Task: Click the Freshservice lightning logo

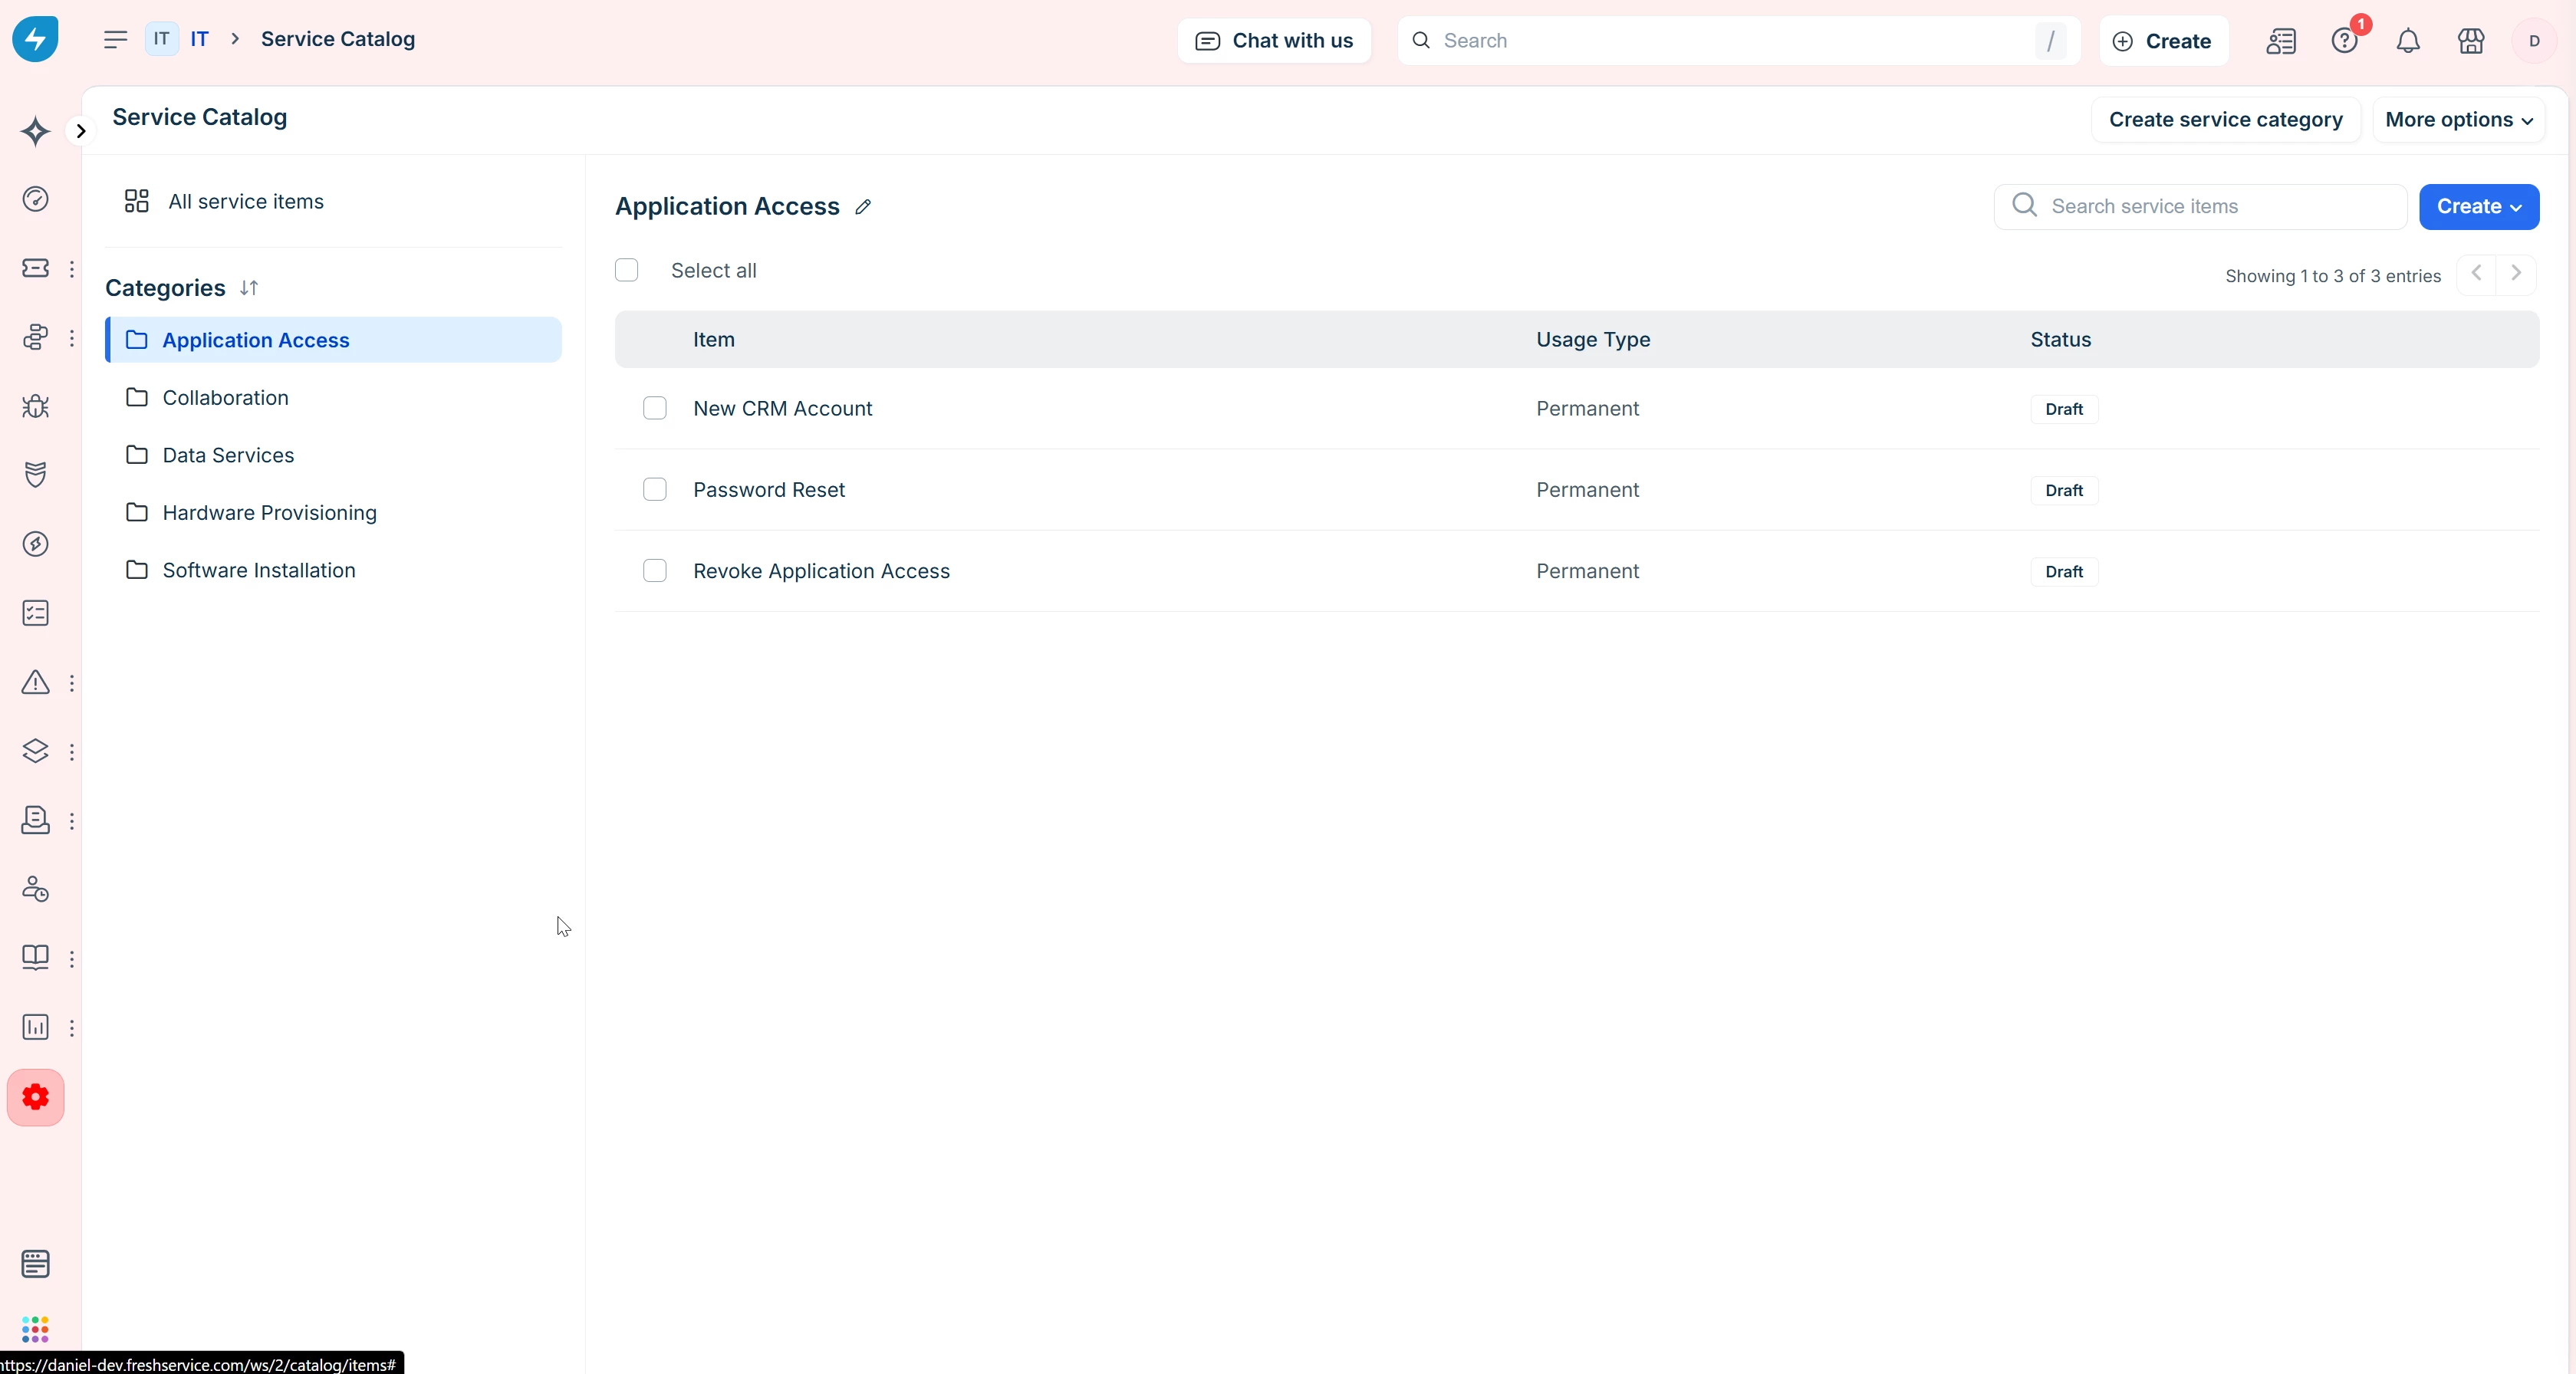Action: [x=35, y=39]
